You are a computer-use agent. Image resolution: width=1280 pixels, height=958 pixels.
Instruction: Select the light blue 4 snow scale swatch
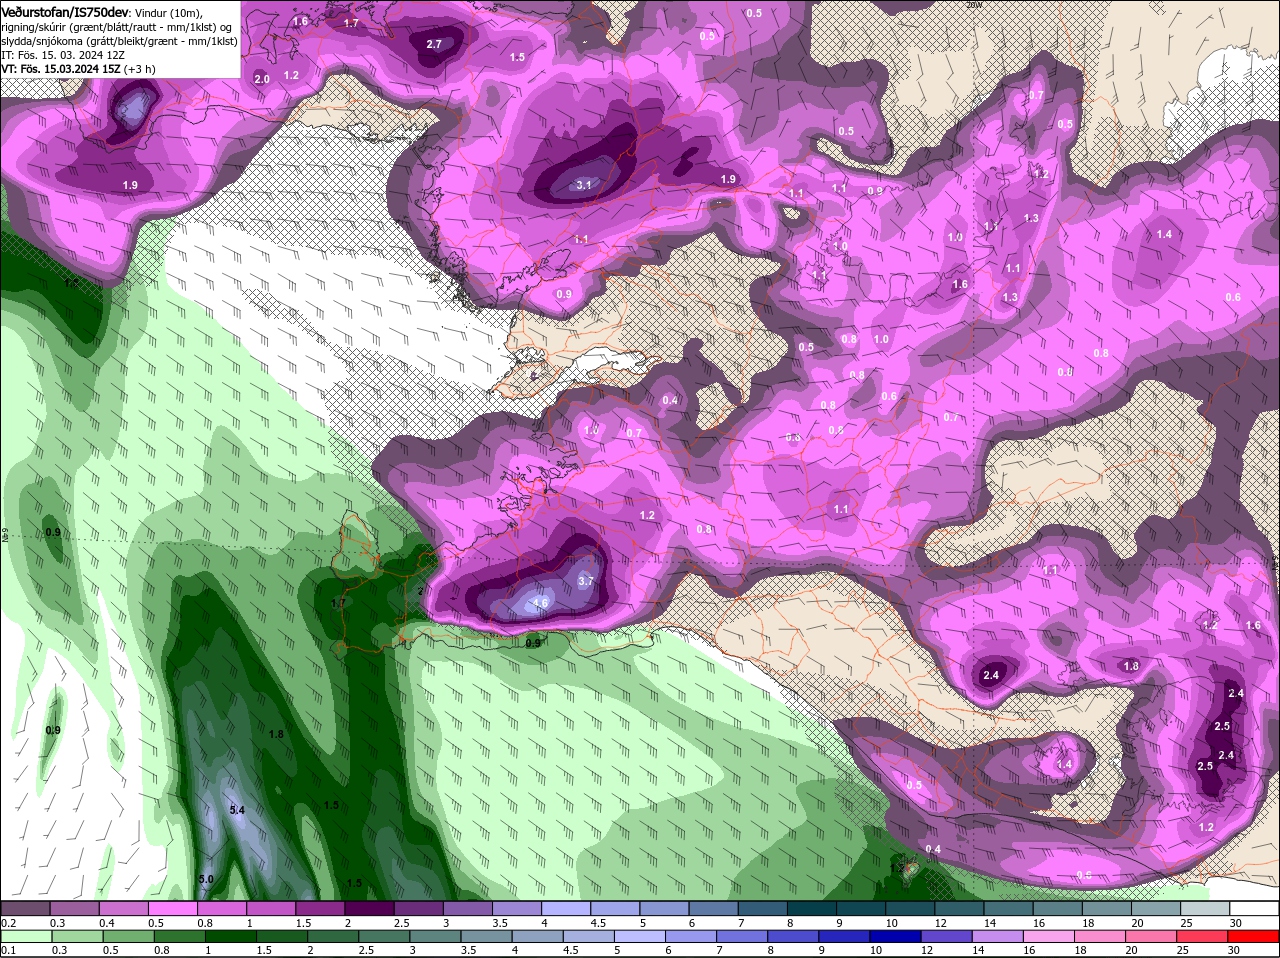(565, 908)
